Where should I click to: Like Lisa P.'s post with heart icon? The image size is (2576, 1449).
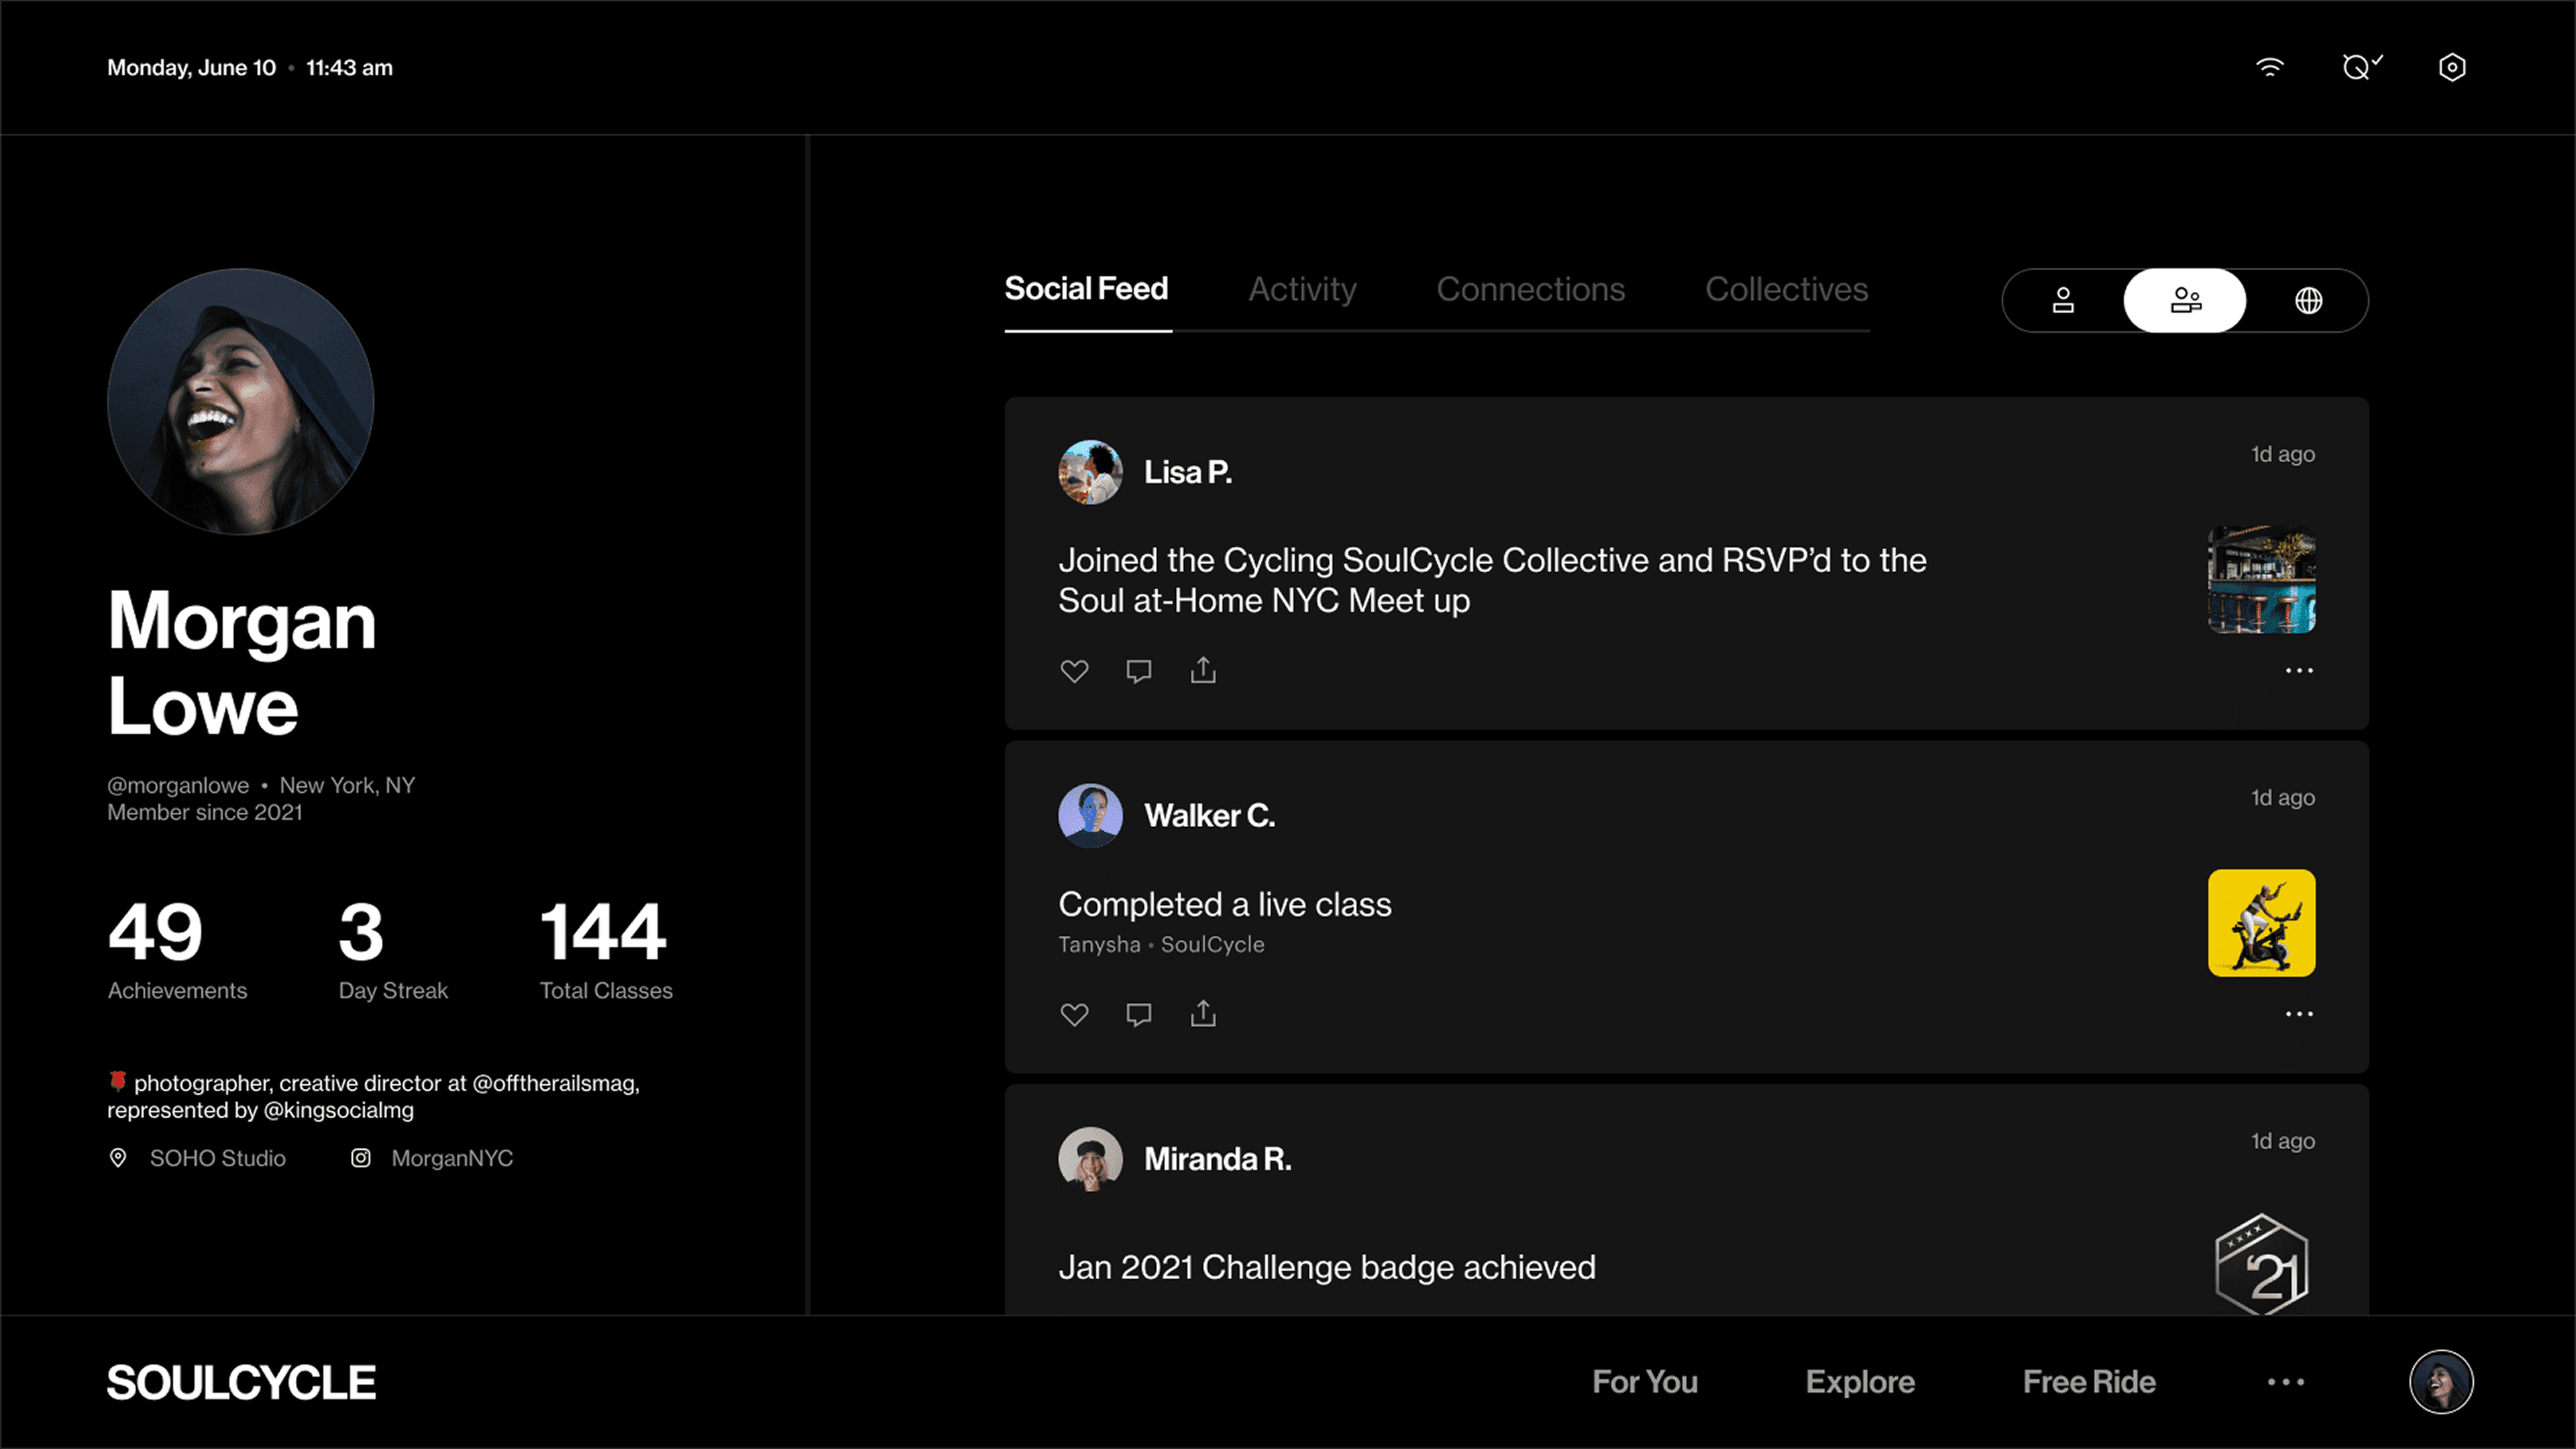click(1074, 671)
